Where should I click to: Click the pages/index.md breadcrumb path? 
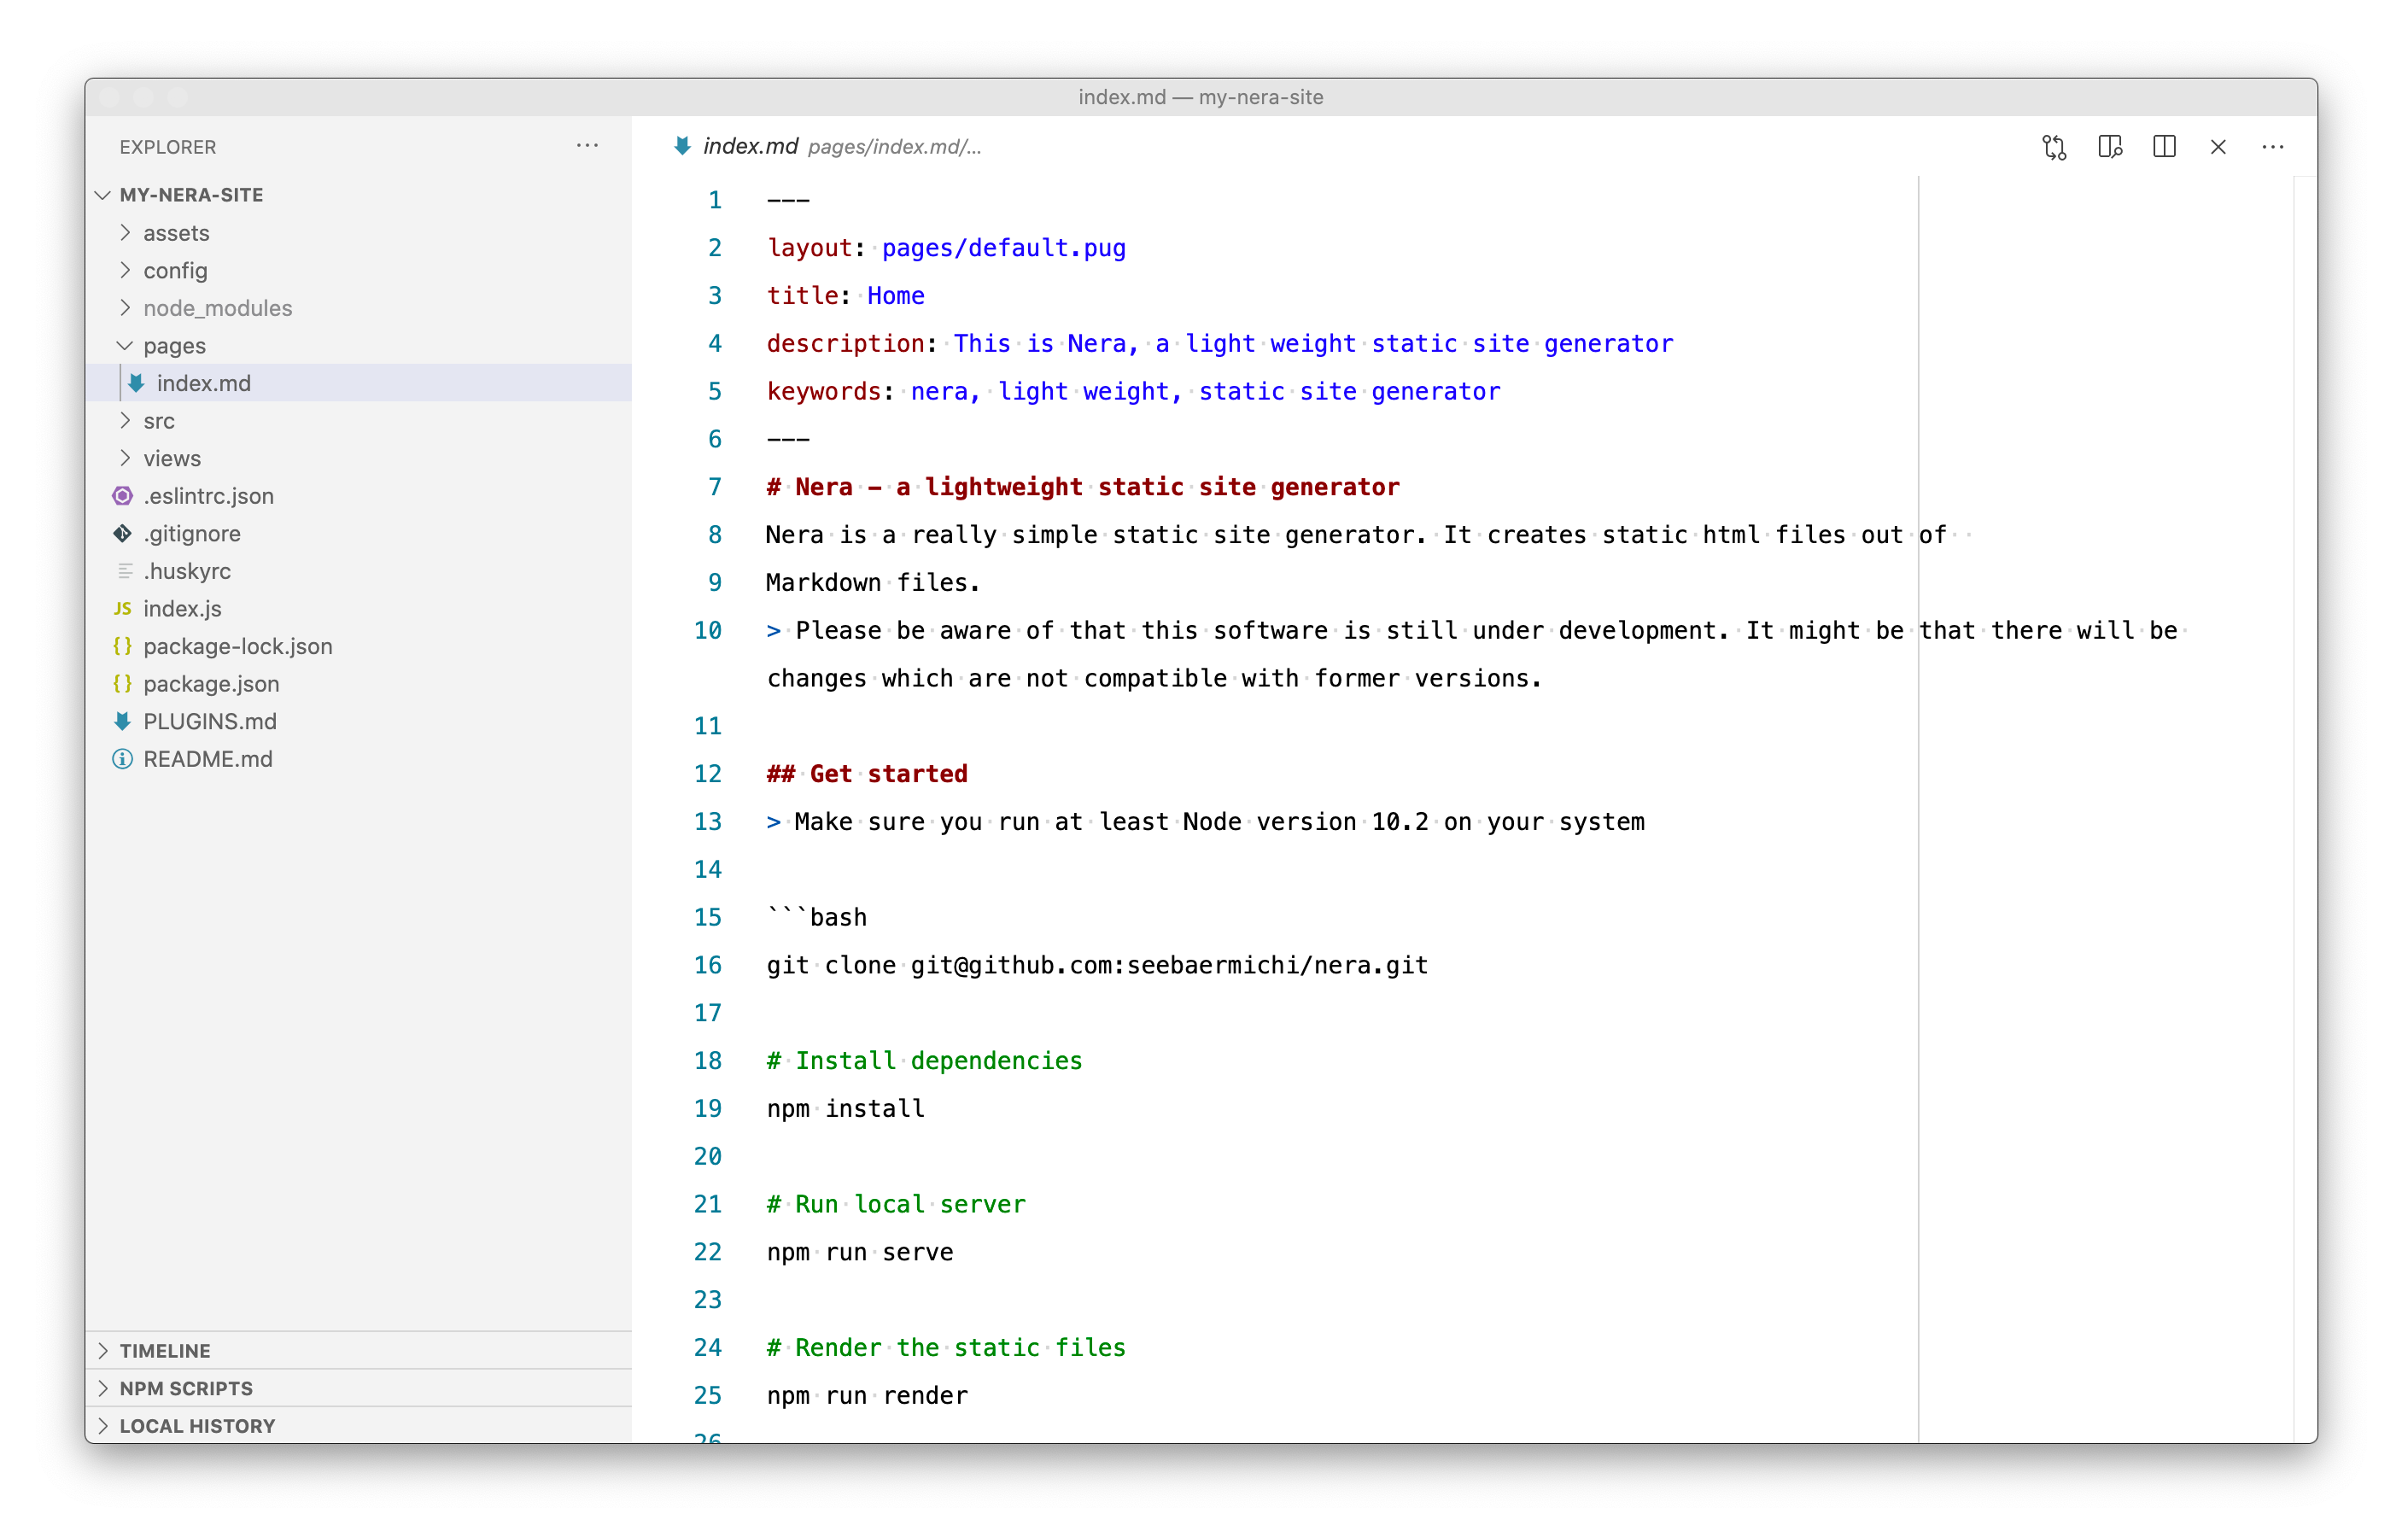pos(894,147)
